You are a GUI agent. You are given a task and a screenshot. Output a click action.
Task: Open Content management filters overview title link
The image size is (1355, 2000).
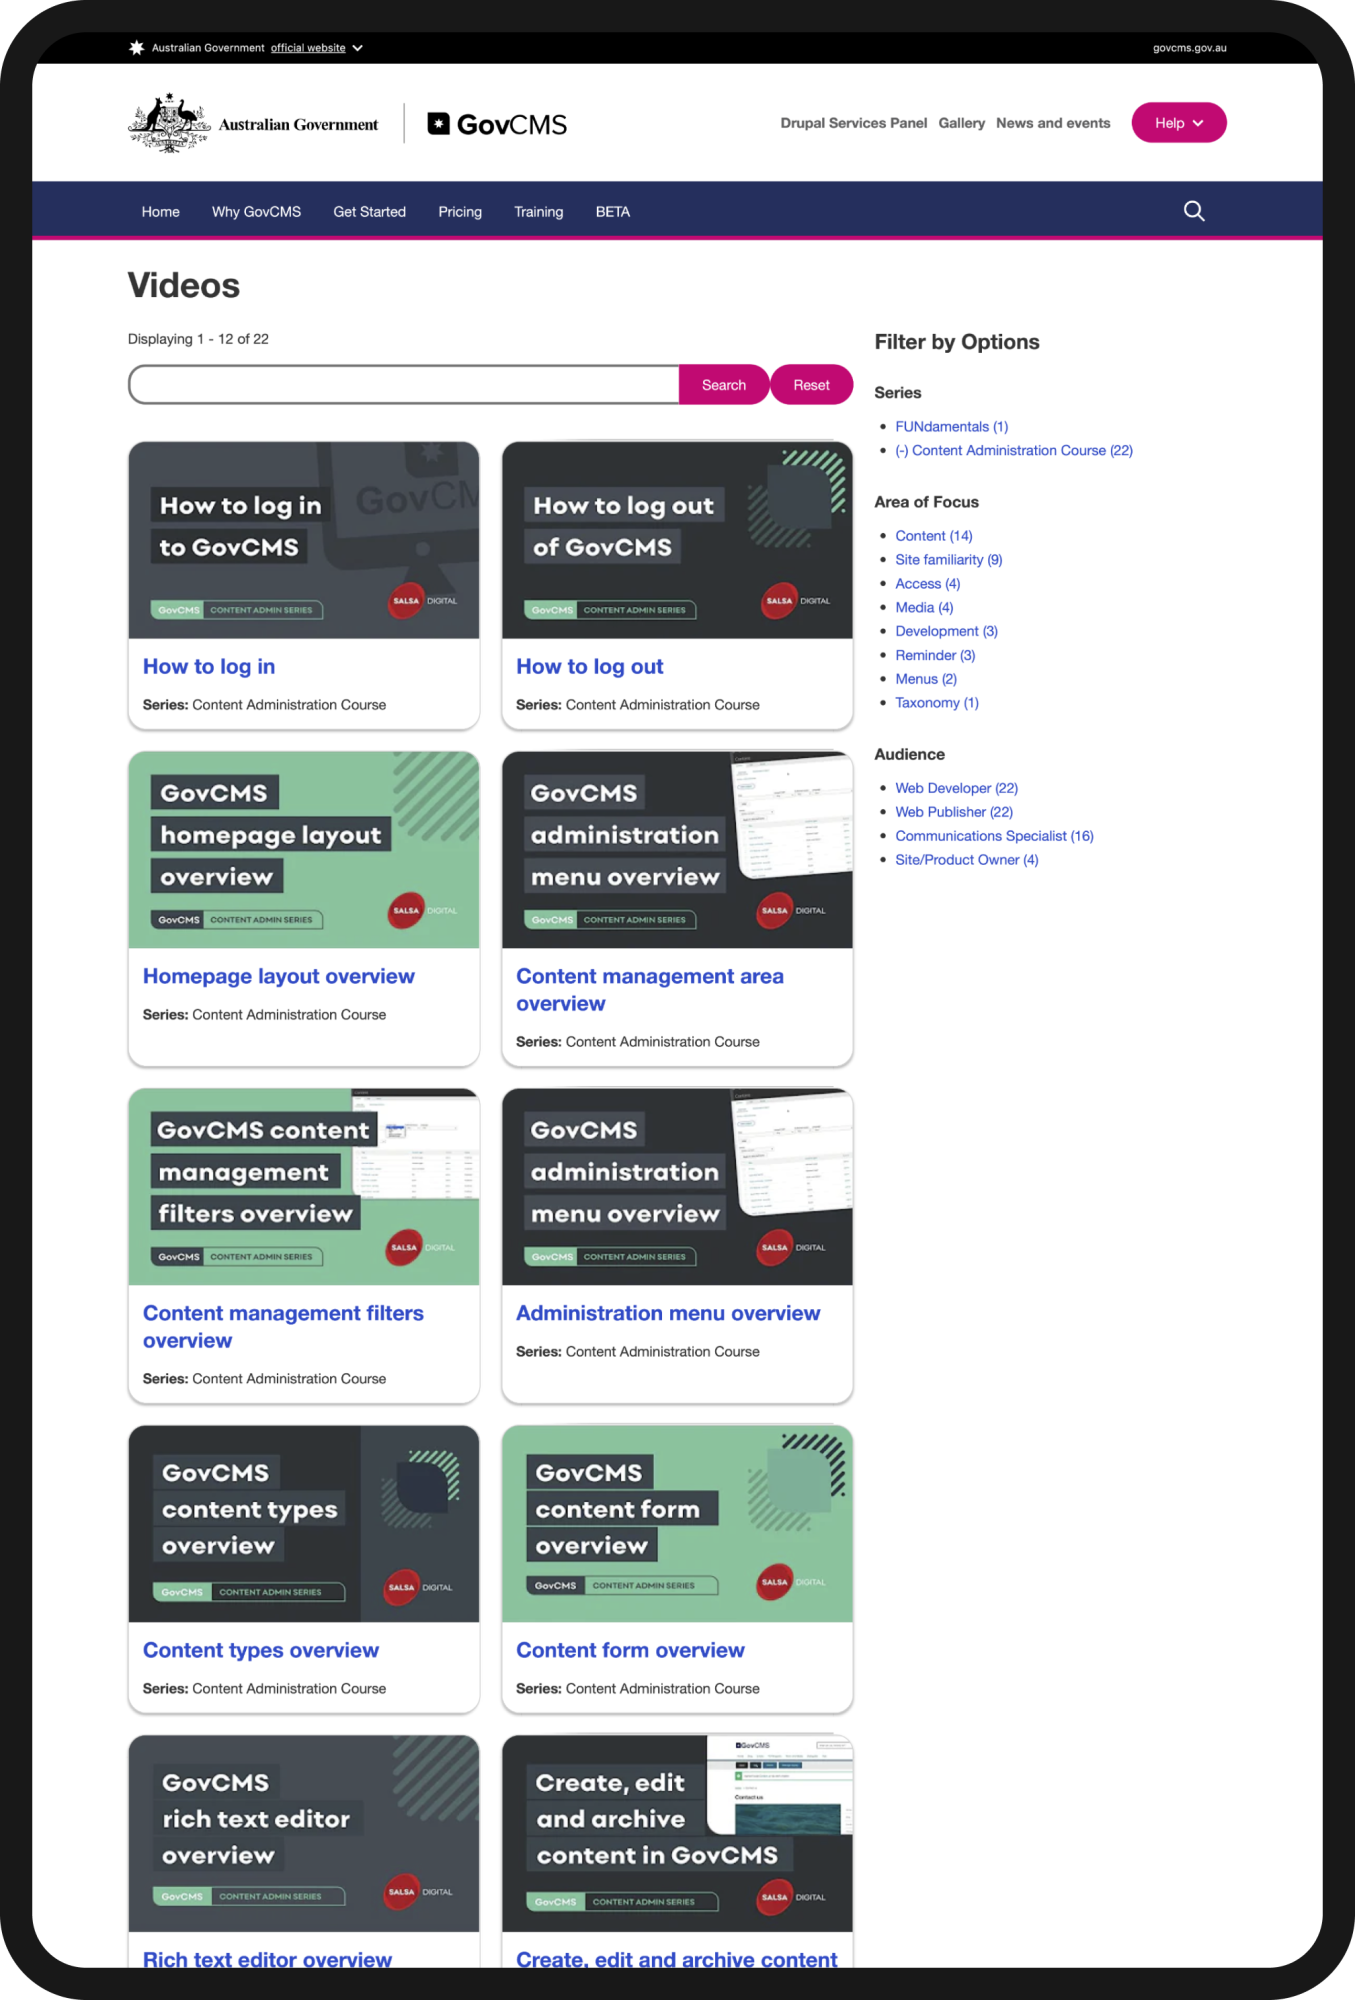283,1327
